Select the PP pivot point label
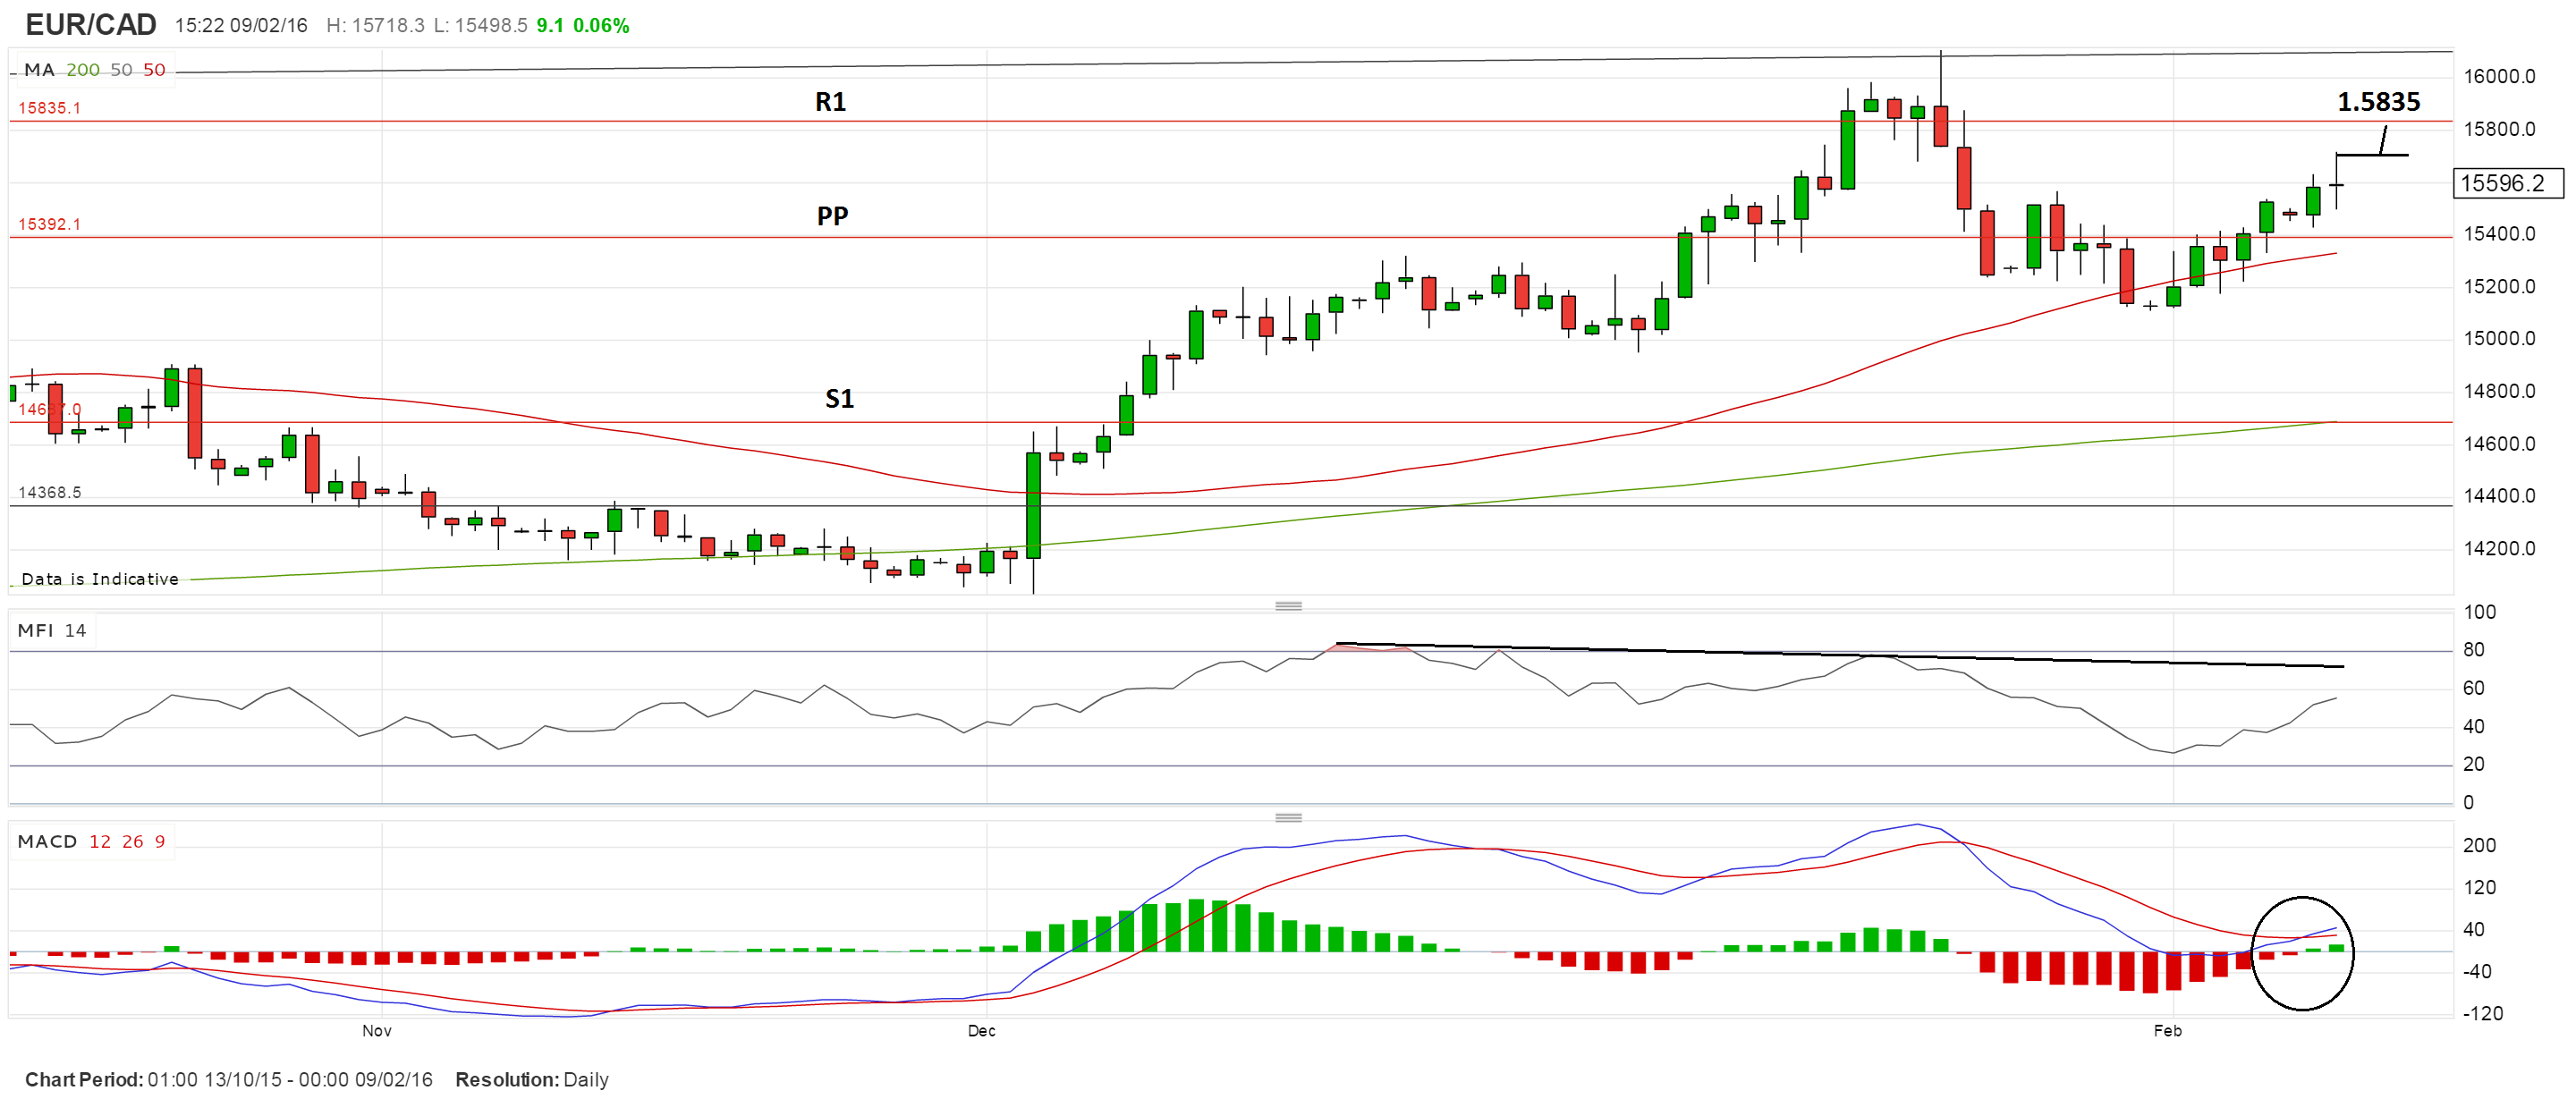 832,216
